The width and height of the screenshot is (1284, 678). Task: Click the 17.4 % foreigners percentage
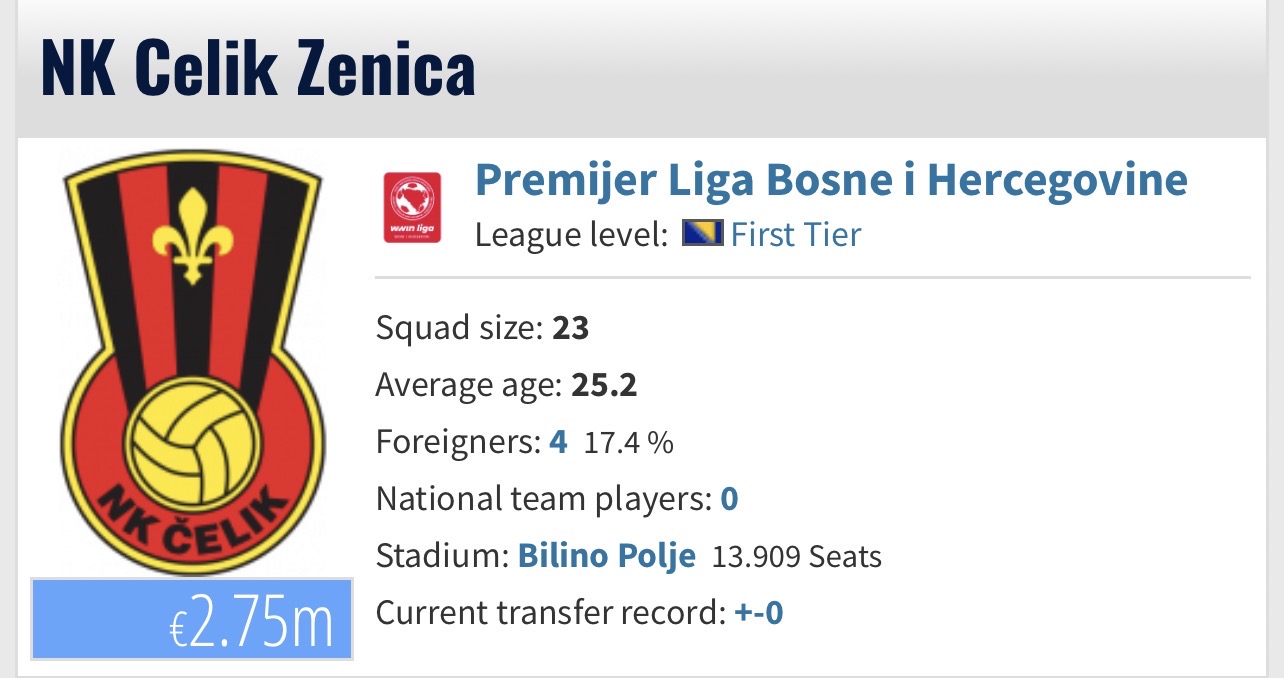click(629, 443)
